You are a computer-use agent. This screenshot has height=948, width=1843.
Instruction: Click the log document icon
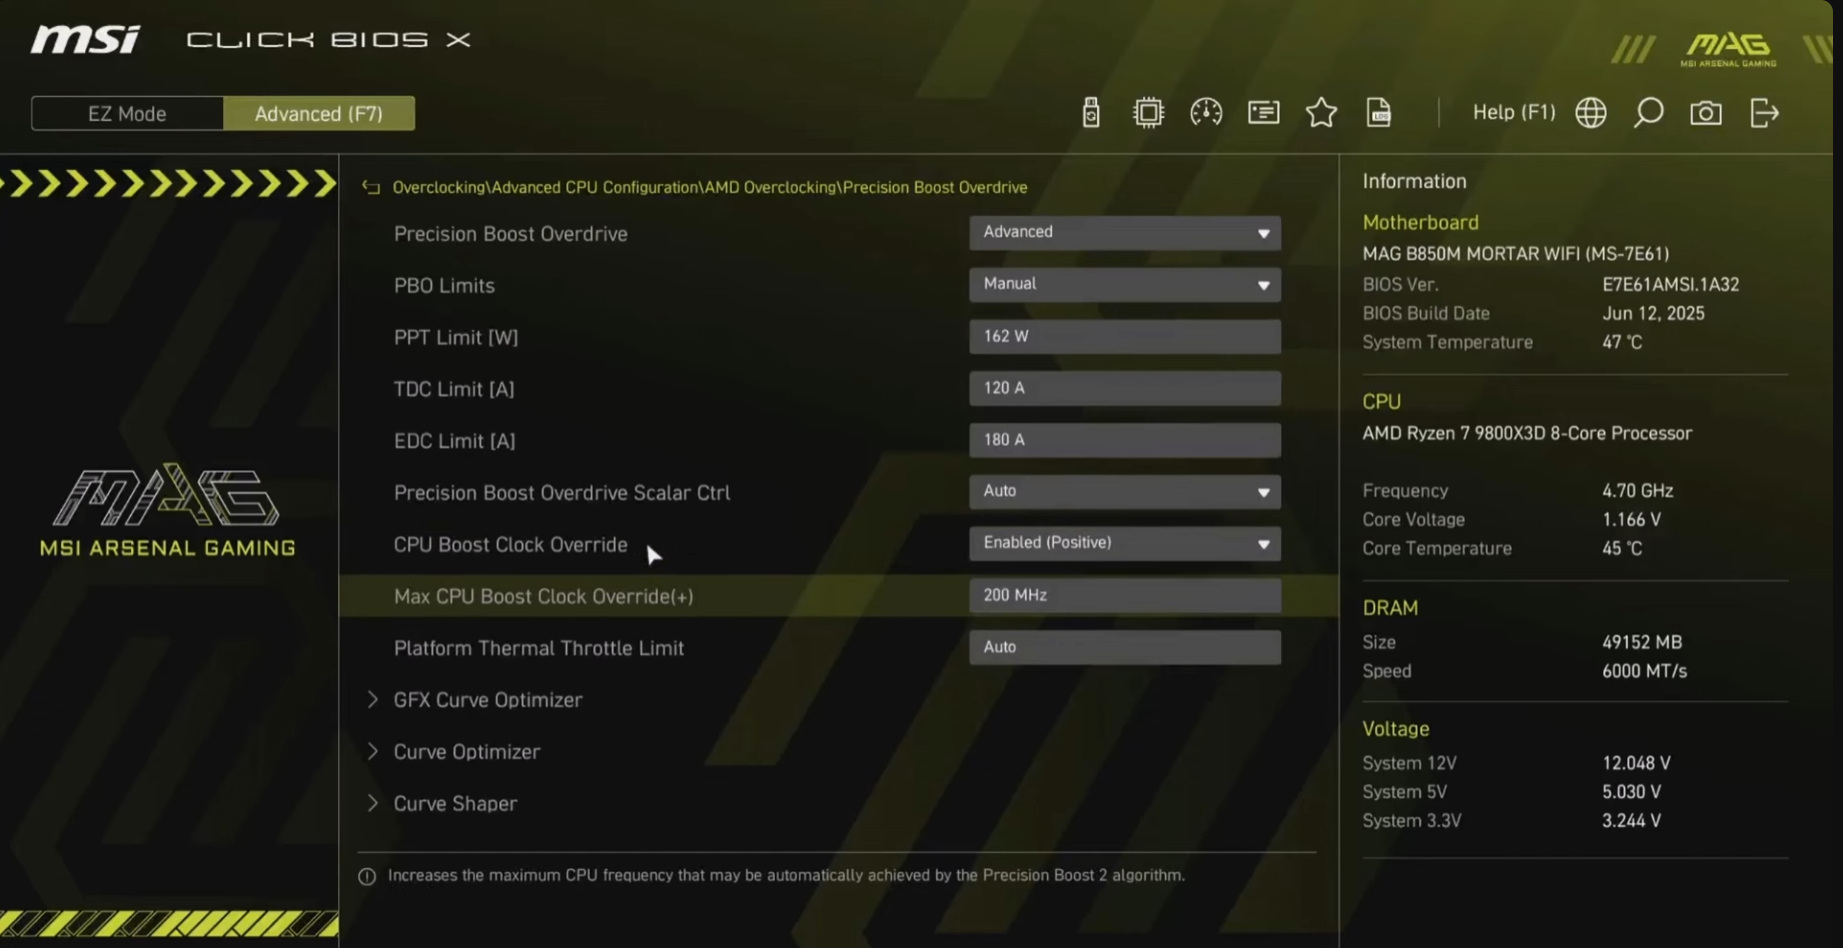point(1379,113)
